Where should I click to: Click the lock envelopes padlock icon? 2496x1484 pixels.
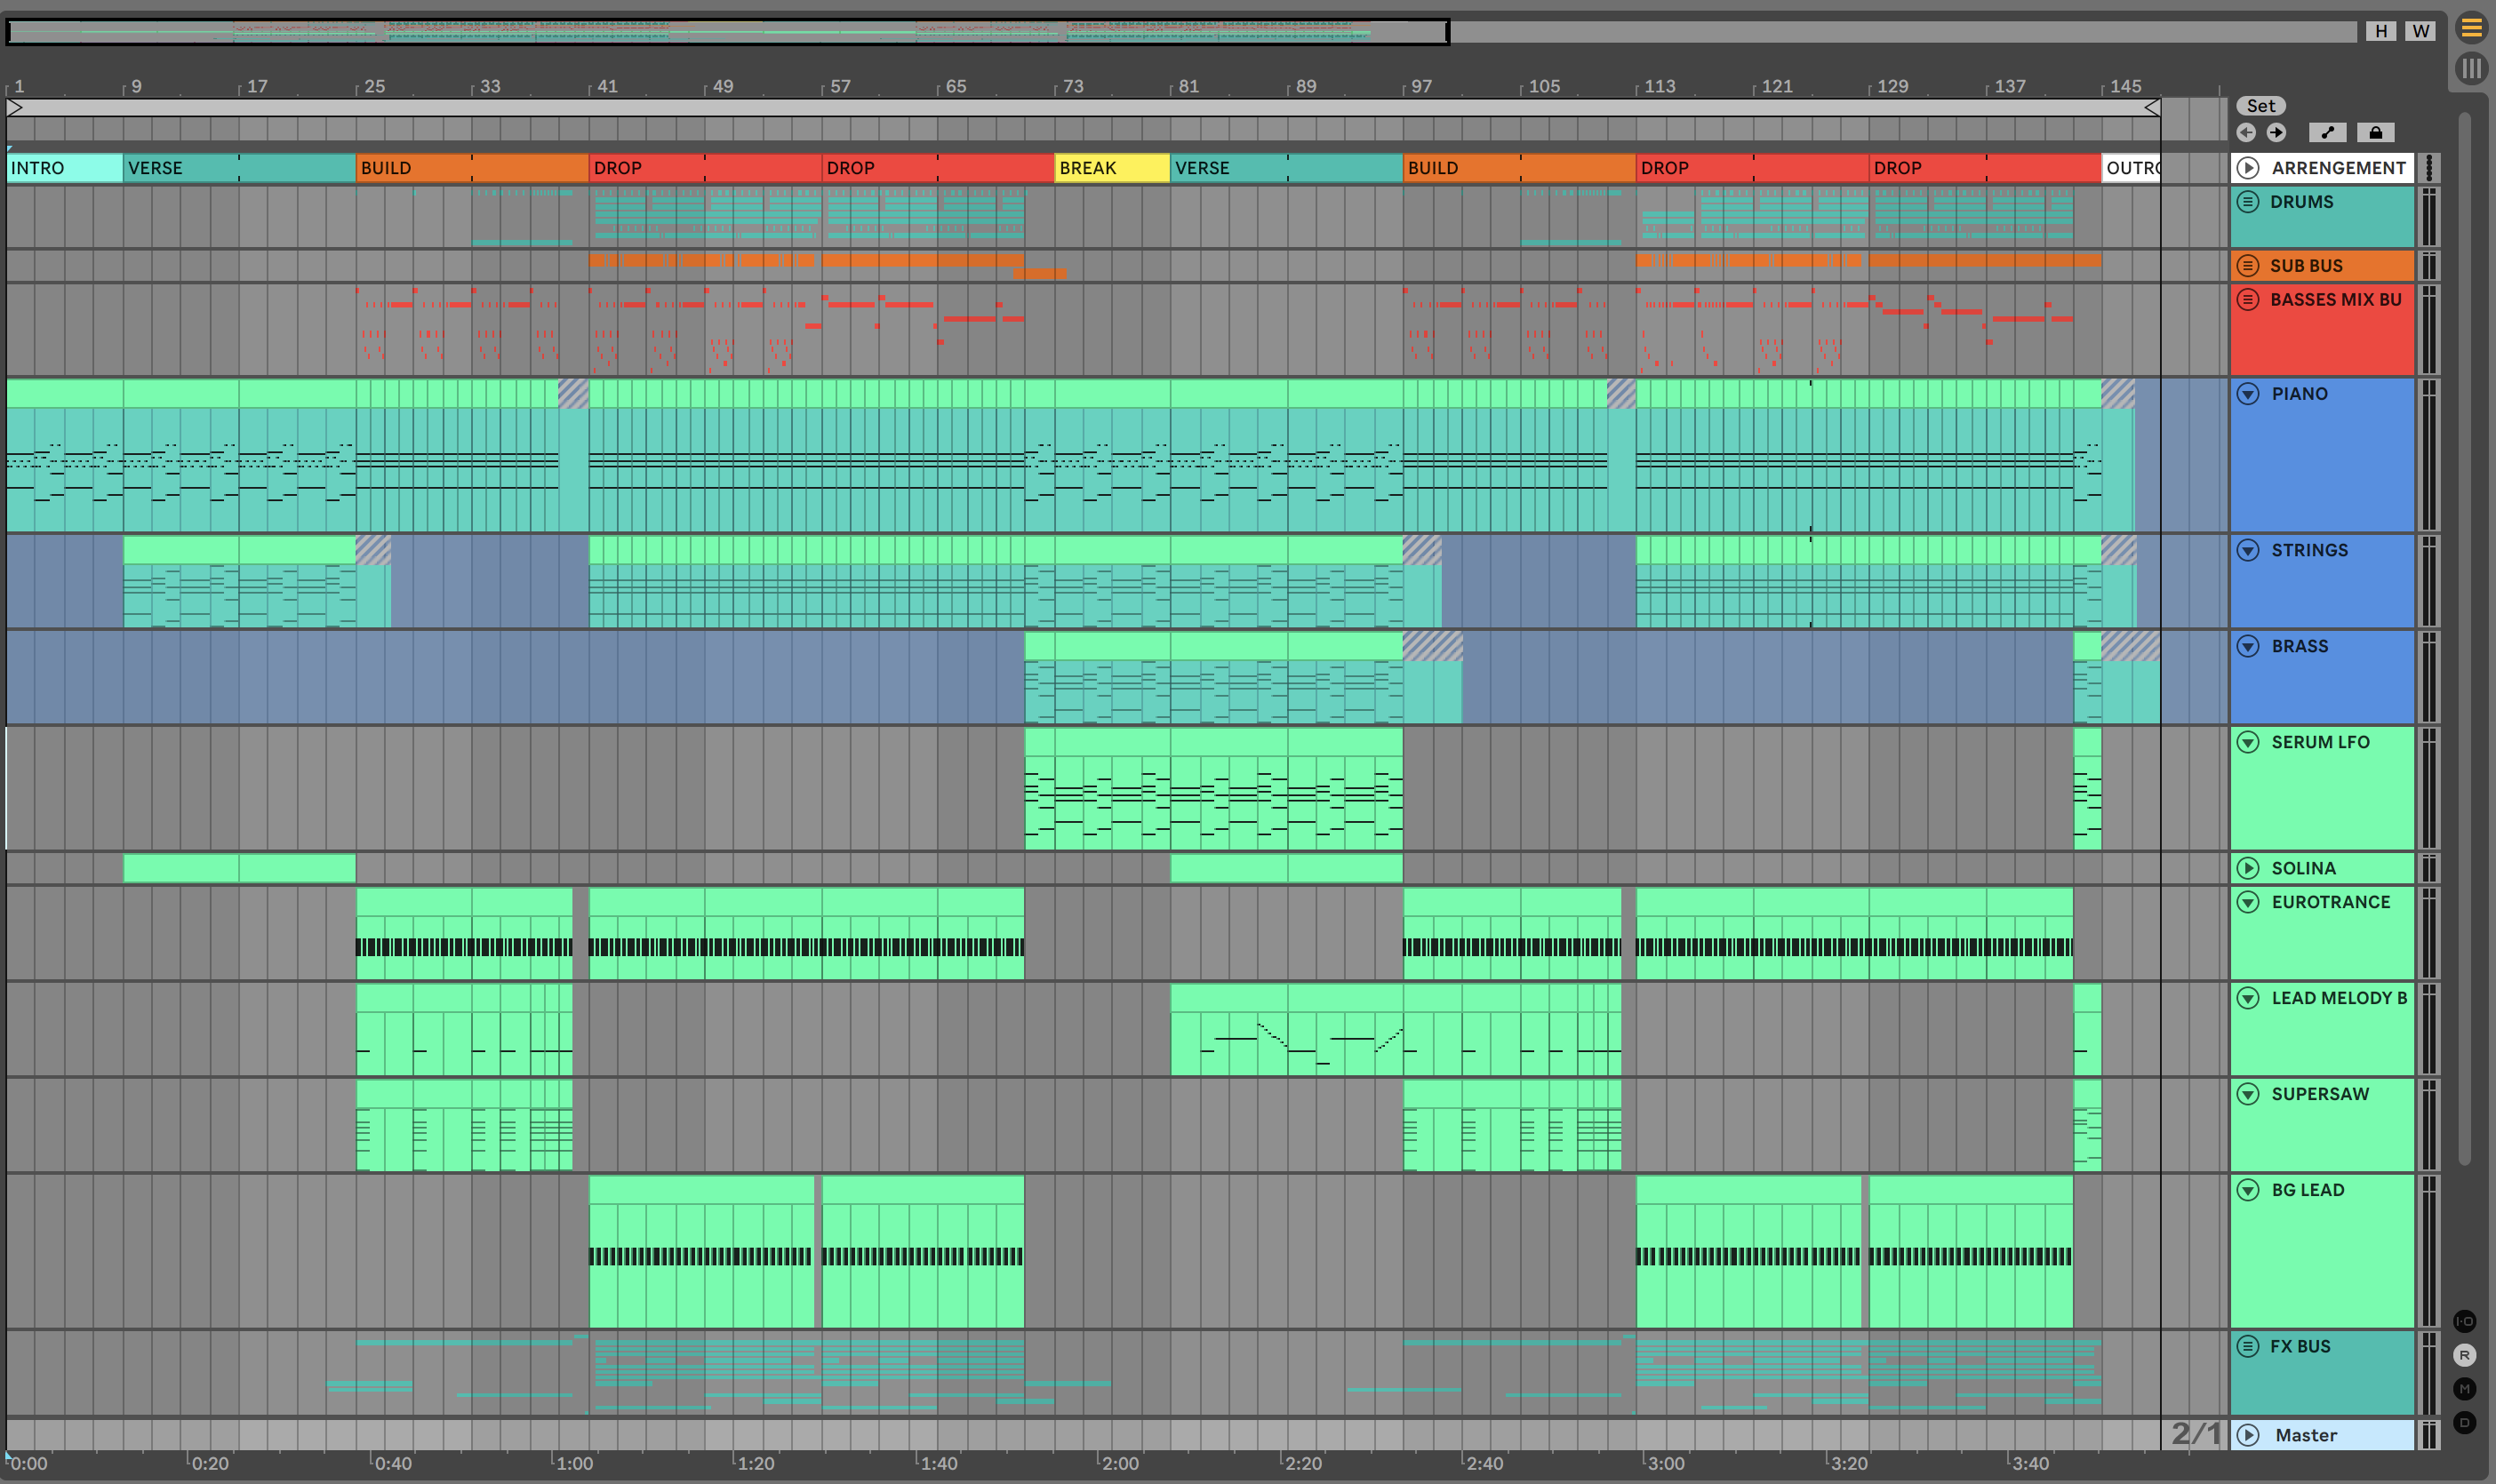tap(2376, 132)
